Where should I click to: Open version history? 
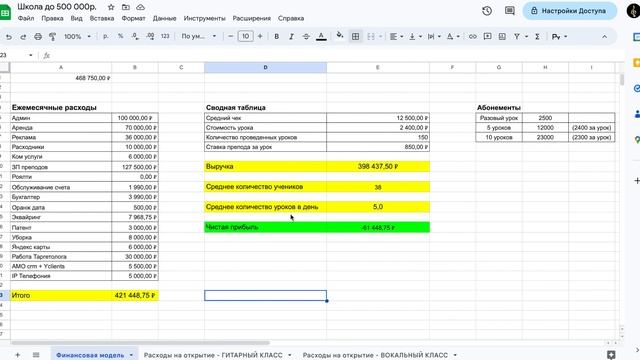tap(487, 11)
